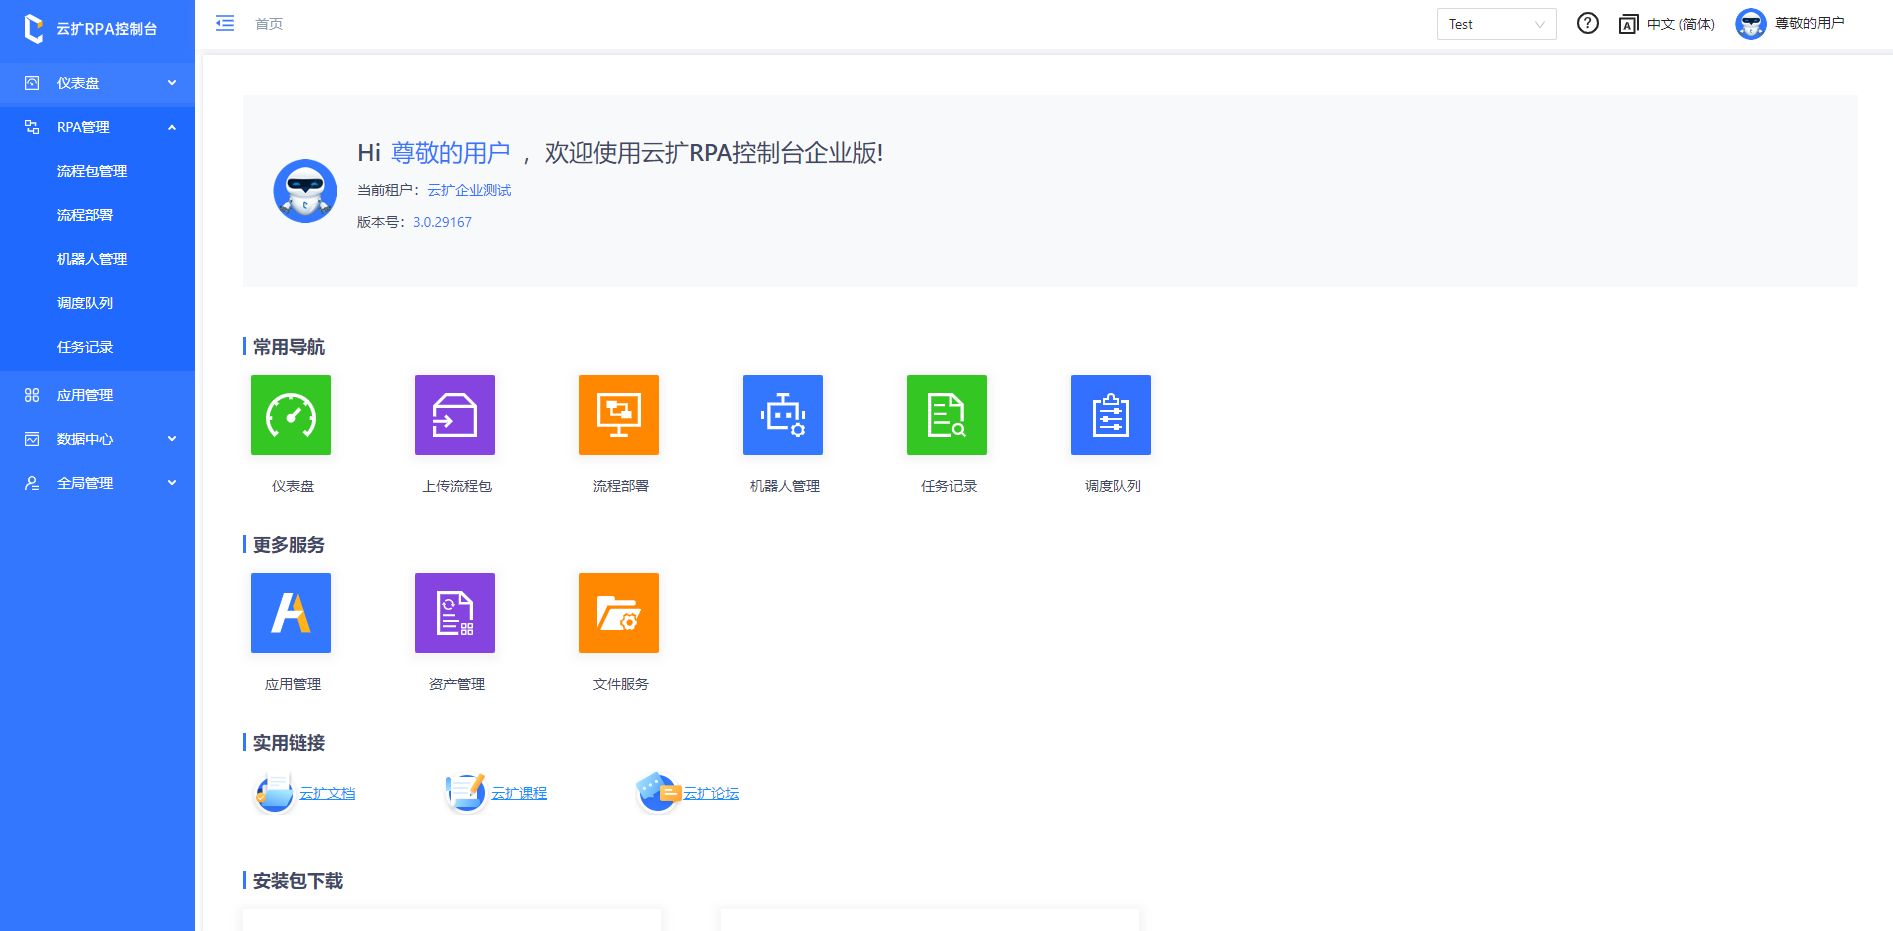Open the 应用管理 tile in 更多服务

click(x=291, y=613)
